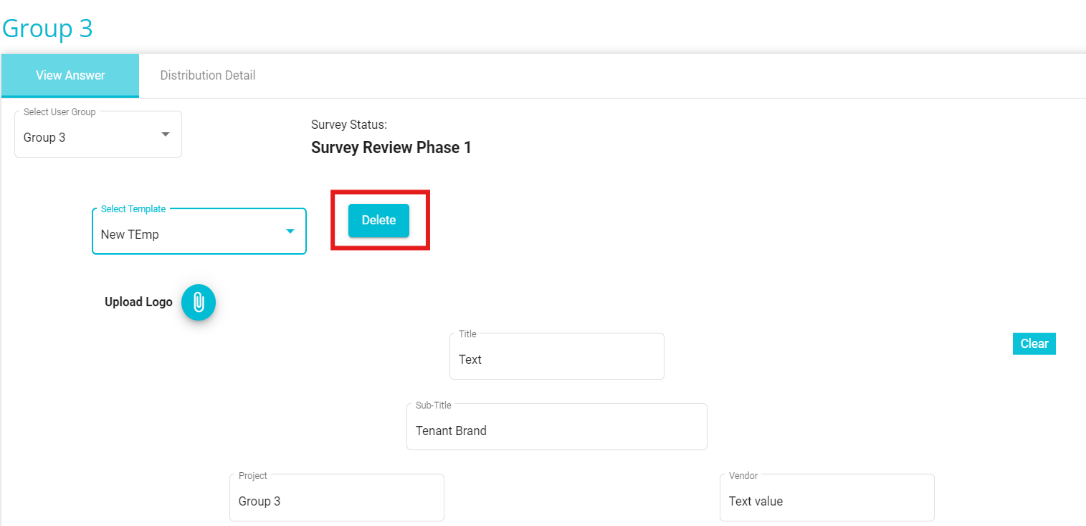The image size is (1086, 526).
Task: Click the Clear button
Action: click(x=1034, y=344)
